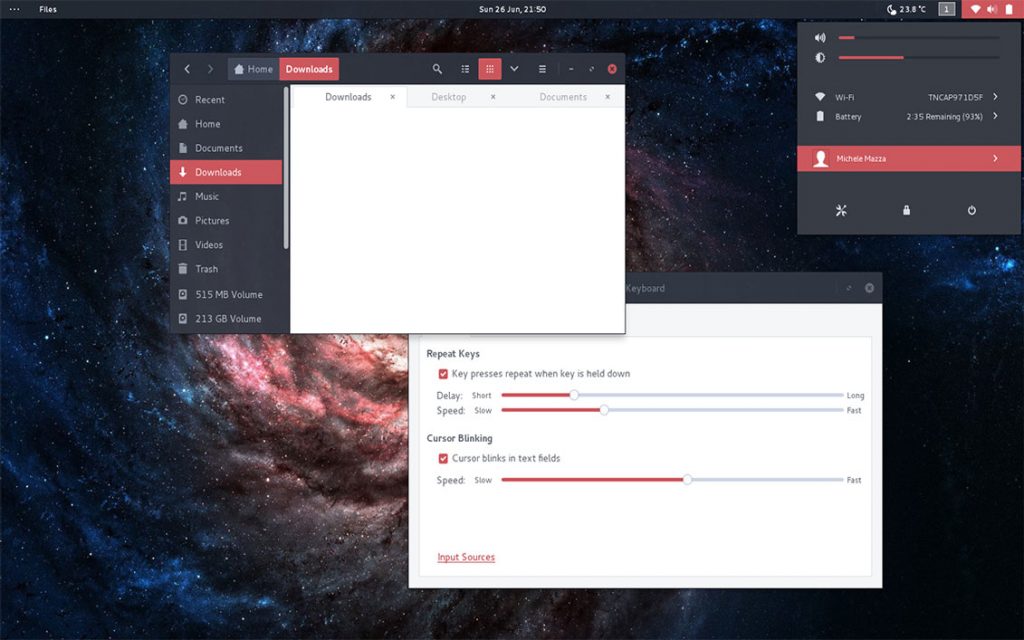Image resolution: width=1024 pixels, height=640 pixels.
Task: Click Home in the path bar
Action: [253, 69]
